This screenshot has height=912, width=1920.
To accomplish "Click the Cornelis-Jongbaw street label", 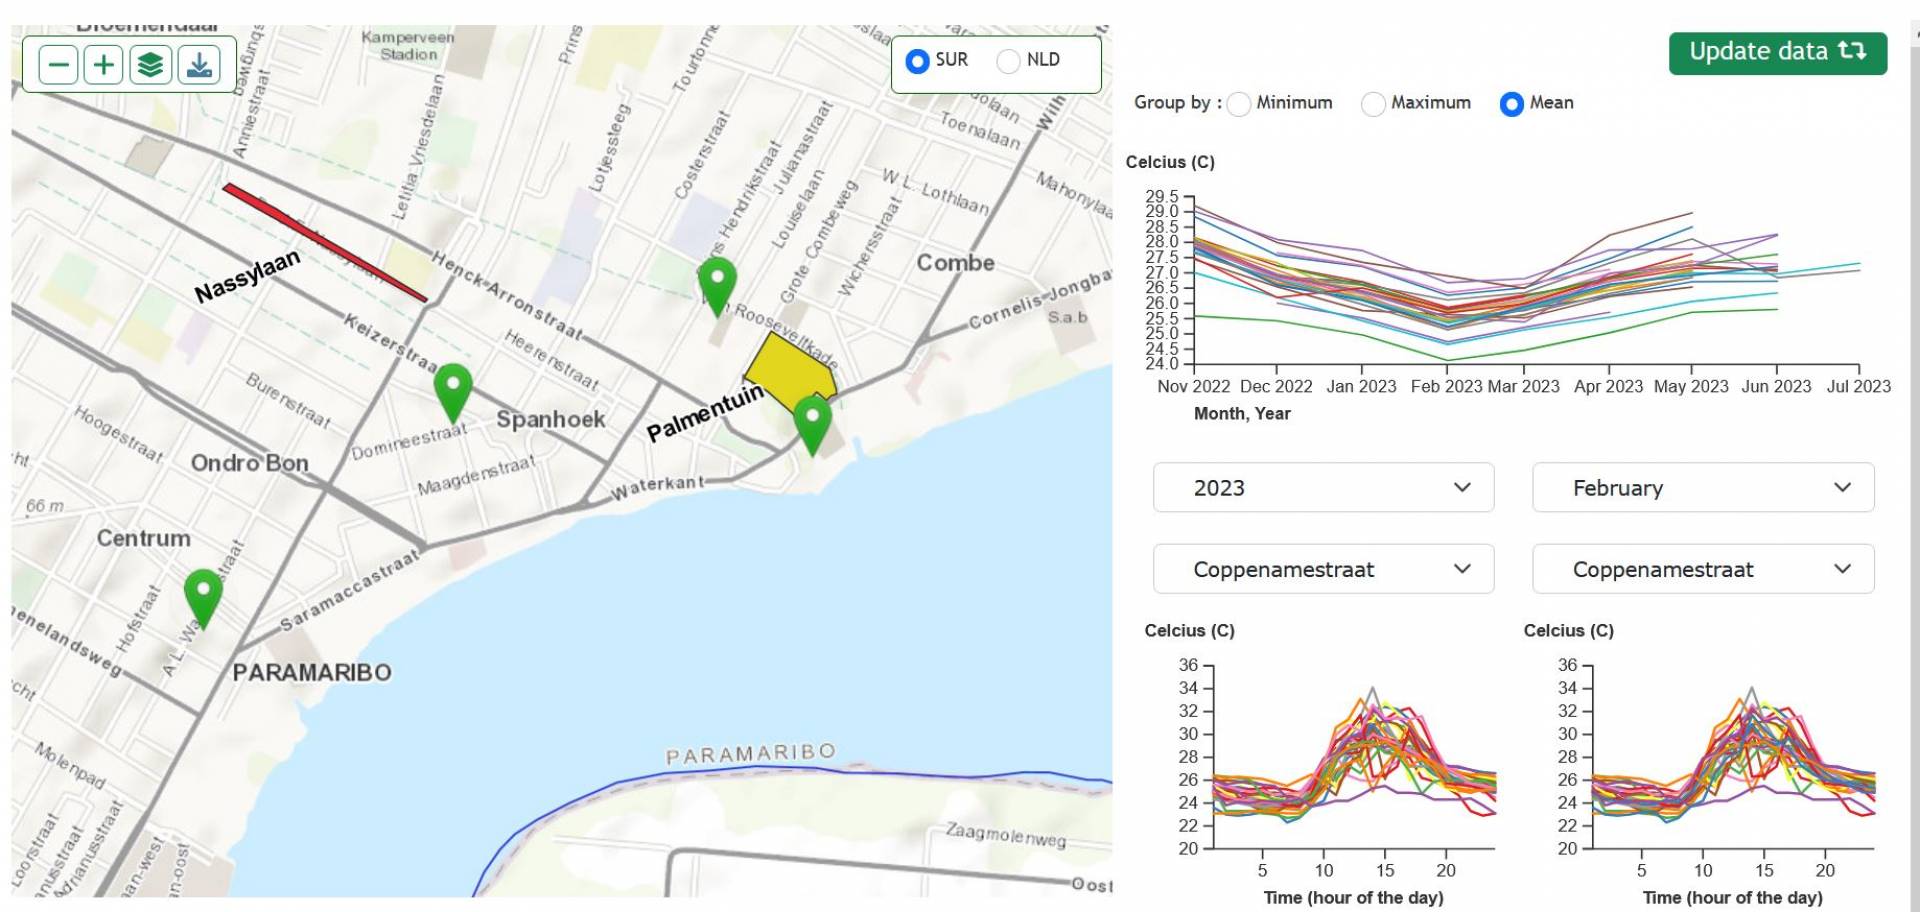I will pos(1040,298).
